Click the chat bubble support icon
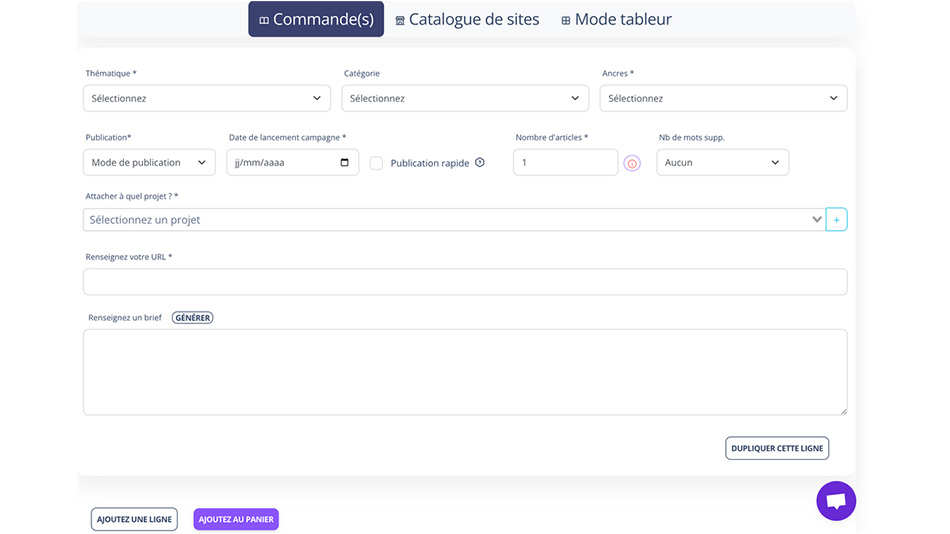 [836, 501]
